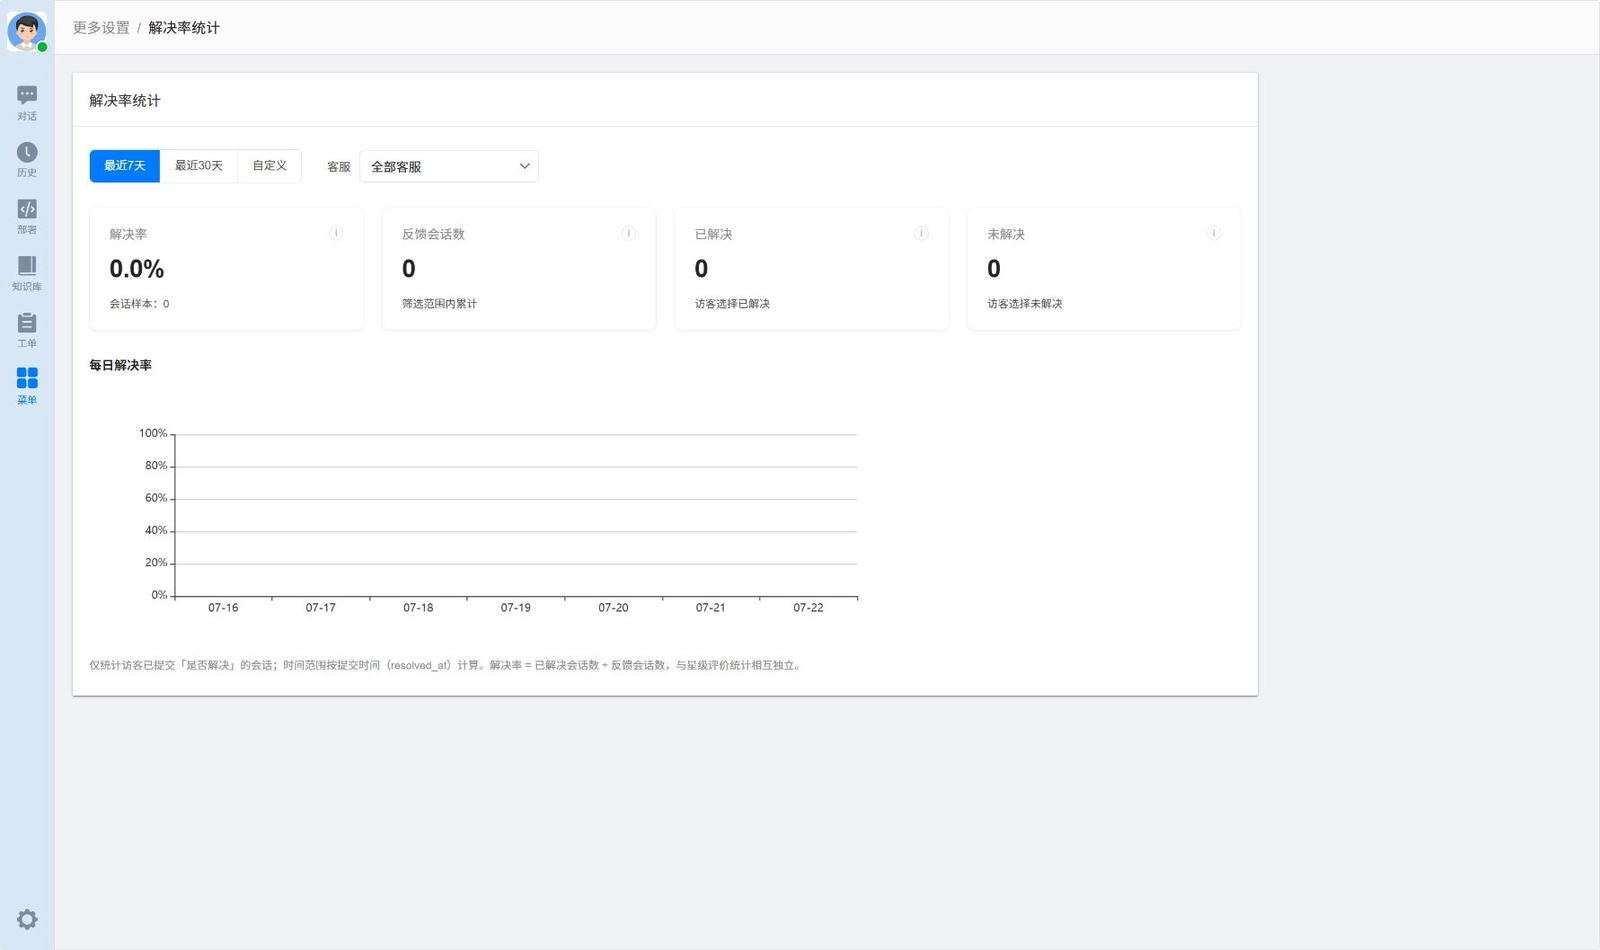Viewport: 1600px width, 950px height.
Task: Click the 解决率统计 breadcrumb item
Action: pos(184,28)
